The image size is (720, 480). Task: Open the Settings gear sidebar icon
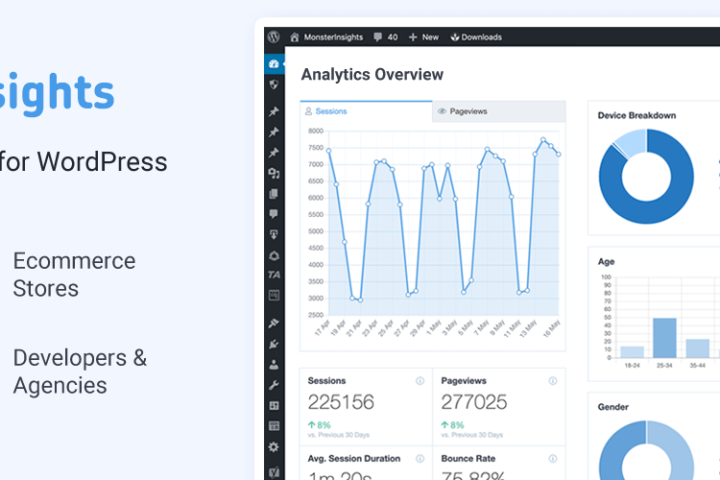tap(274, 447)
